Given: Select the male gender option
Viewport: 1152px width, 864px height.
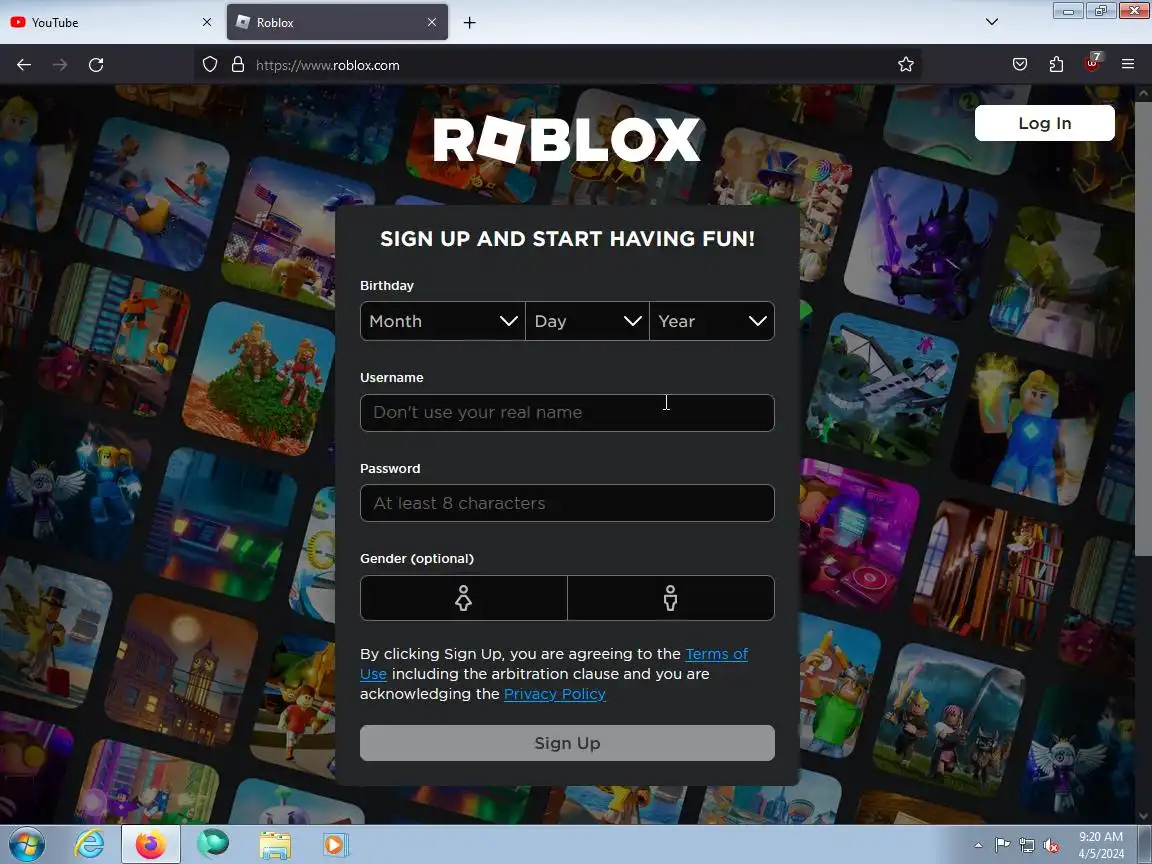Looking at the screenshot, I should (671, 598).
